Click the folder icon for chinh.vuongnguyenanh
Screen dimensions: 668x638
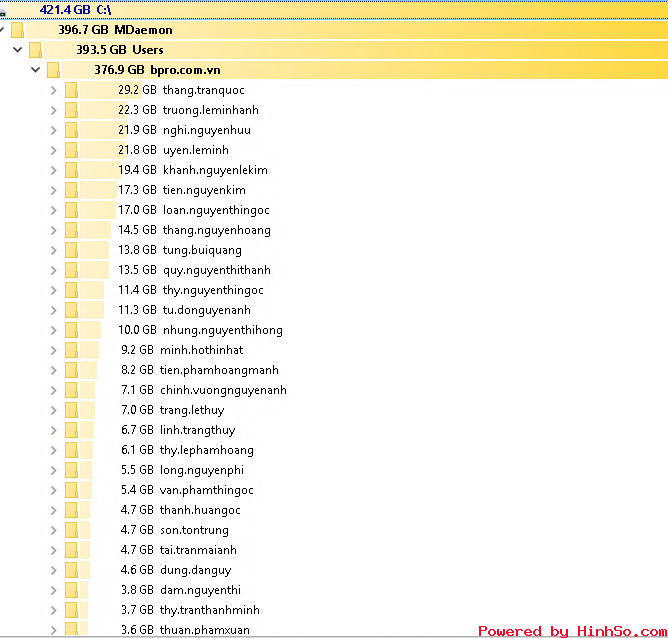point(71,391)
